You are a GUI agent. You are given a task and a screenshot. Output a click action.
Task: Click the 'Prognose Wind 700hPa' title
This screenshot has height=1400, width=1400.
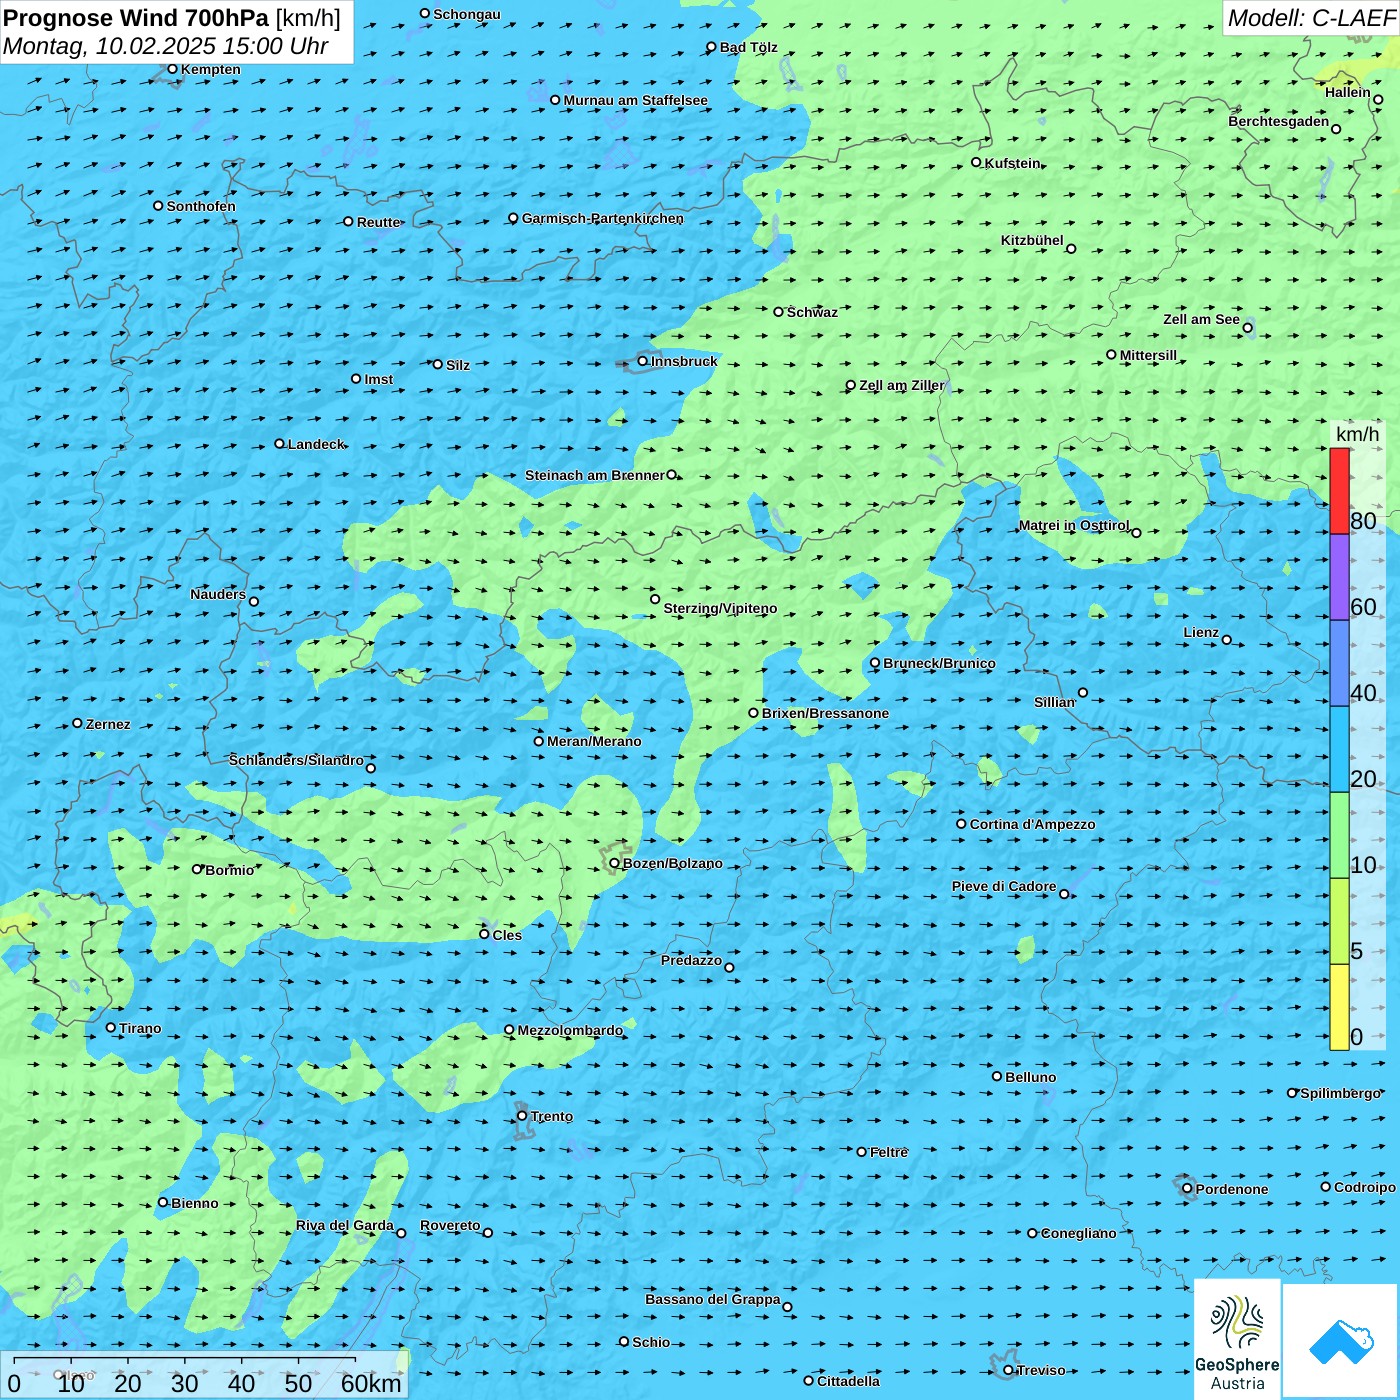point(137,18)
